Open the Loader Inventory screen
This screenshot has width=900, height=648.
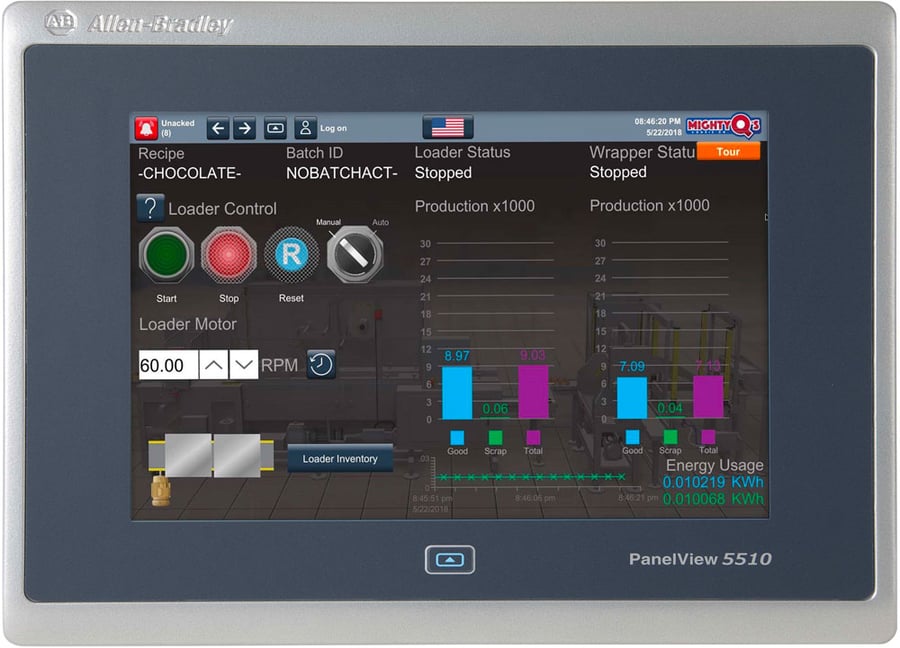click(x=340, y=460)
